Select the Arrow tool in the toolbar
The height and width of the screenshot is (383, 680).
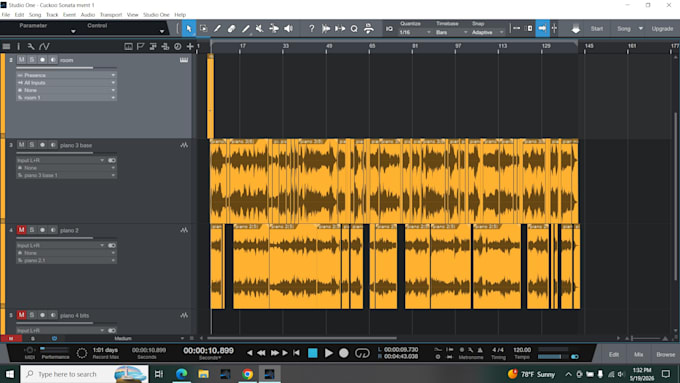tap(189, 29)
